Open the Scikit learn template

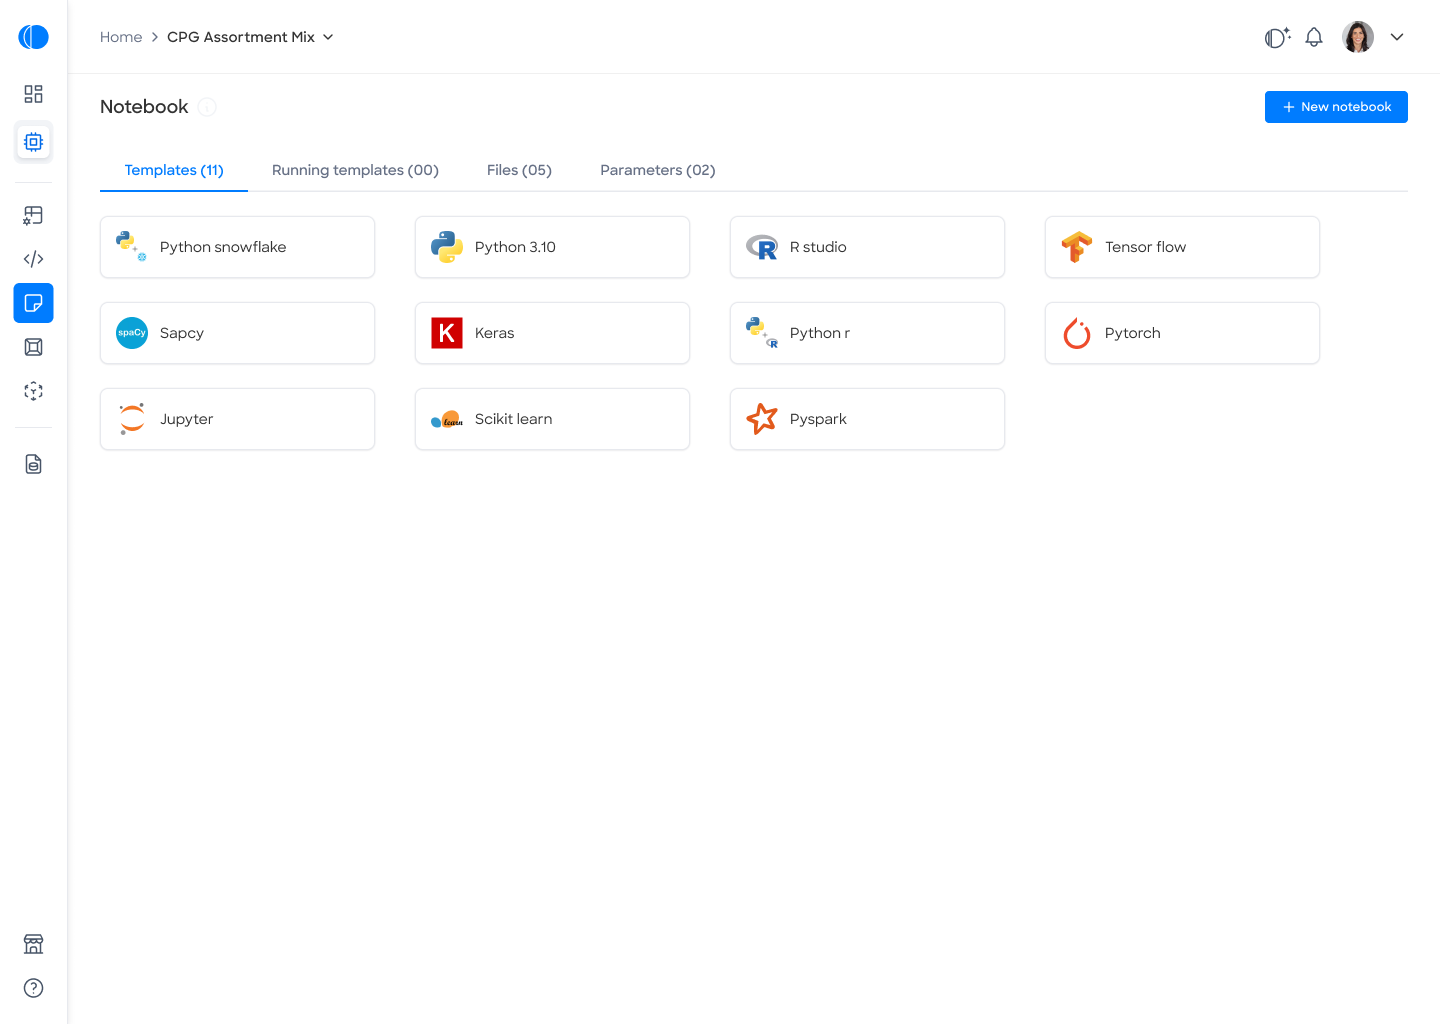coord(553,419)
